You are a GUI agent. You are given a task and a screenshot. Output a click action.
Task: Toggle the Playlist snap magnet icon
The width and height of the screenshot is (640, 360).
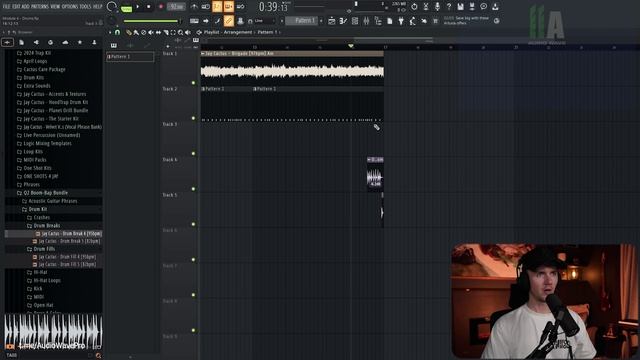coord(118,32)
